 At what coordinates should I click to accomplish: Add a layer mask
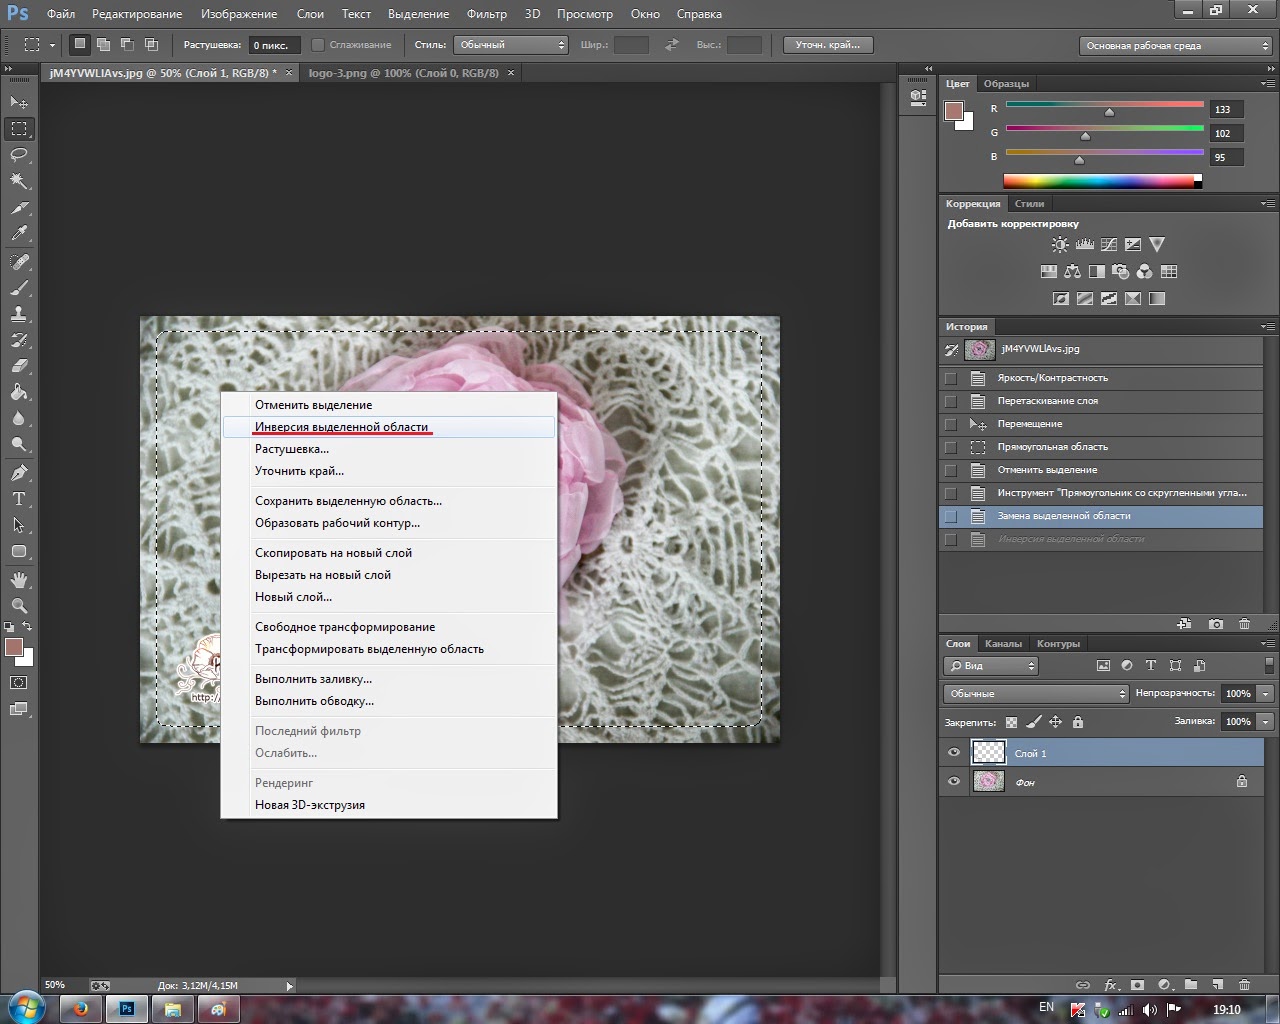pyautogui.click(x=1138, y=985)
